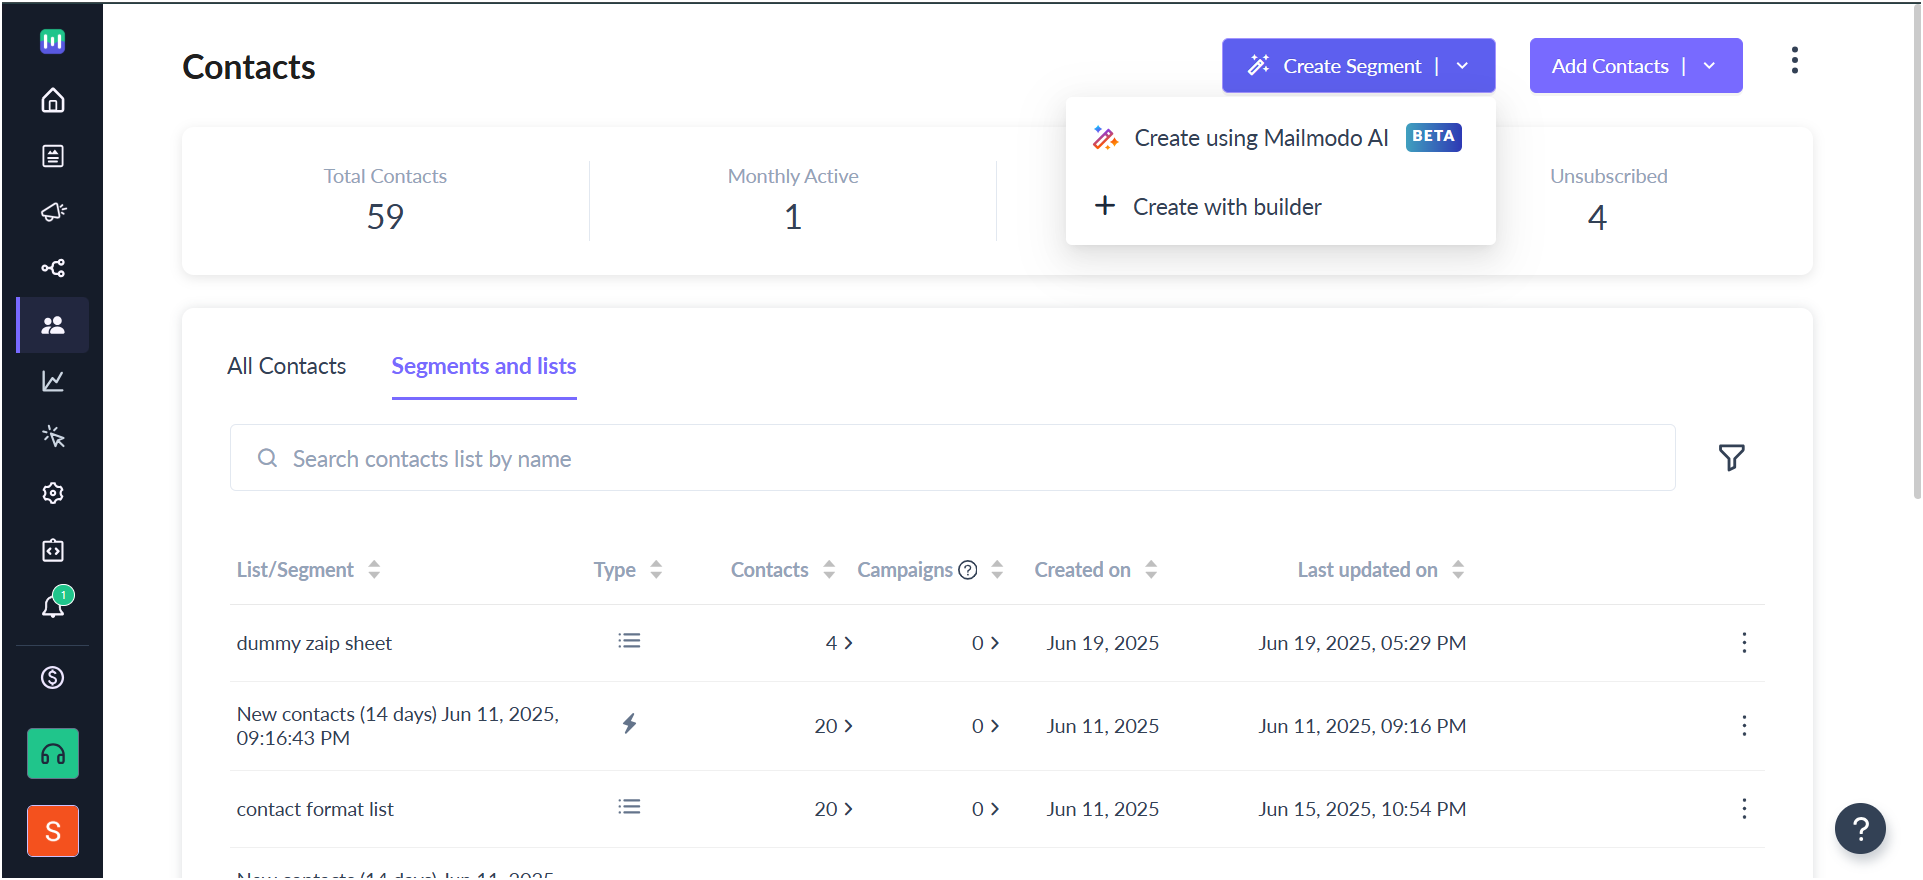The width and height of the screenshot is (1923, 880).
Task: Click the BETA badge
Action: click(1434, 137)
